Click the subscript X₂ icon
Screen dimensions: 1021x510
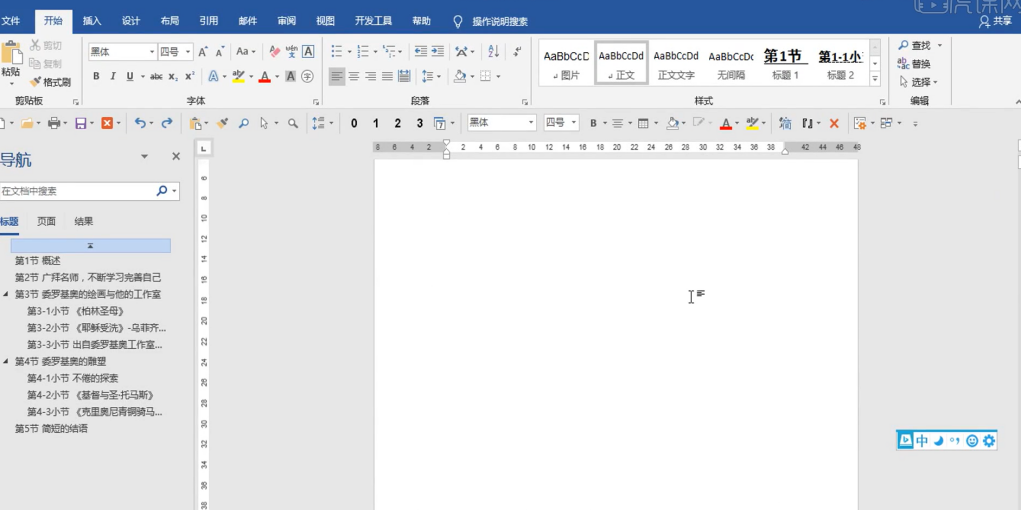(x=173, y=76)
